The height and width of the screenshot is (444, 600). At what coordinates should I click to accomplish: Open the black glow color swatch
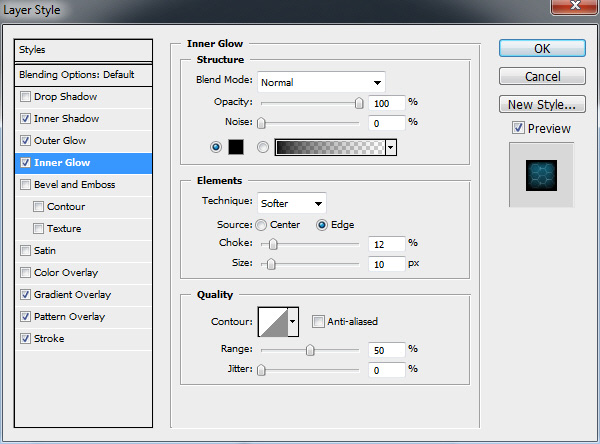236,147
